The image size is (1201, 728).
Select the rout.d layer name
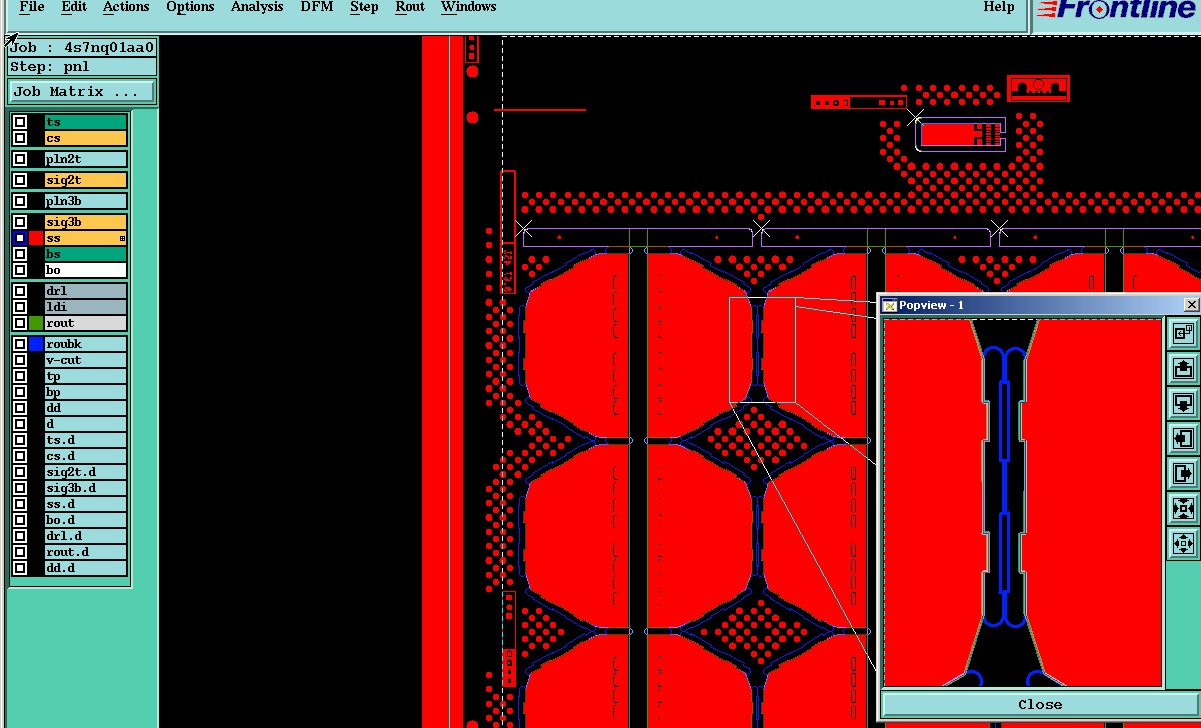pyautogui.click(x=86, y=552)
